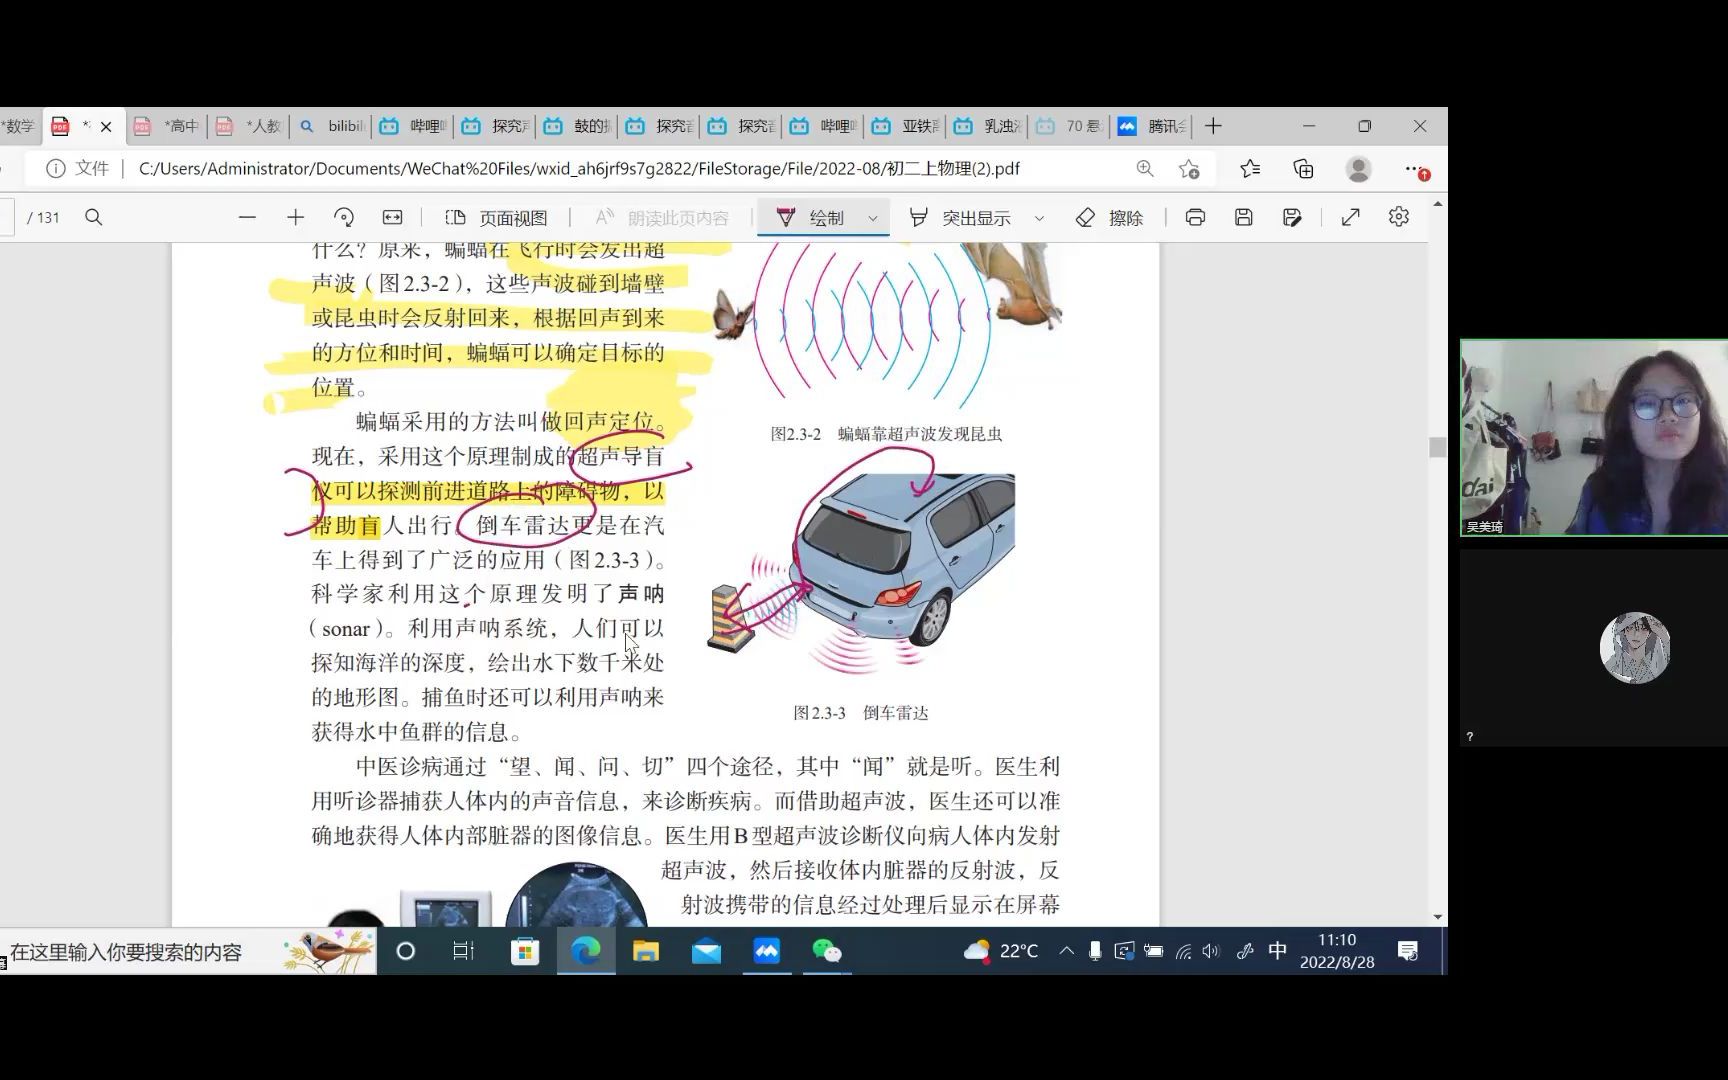Switch to the 人教 PDF tab
Viewport: 1728px width, 1080px height.
click(x=249, y=126)
